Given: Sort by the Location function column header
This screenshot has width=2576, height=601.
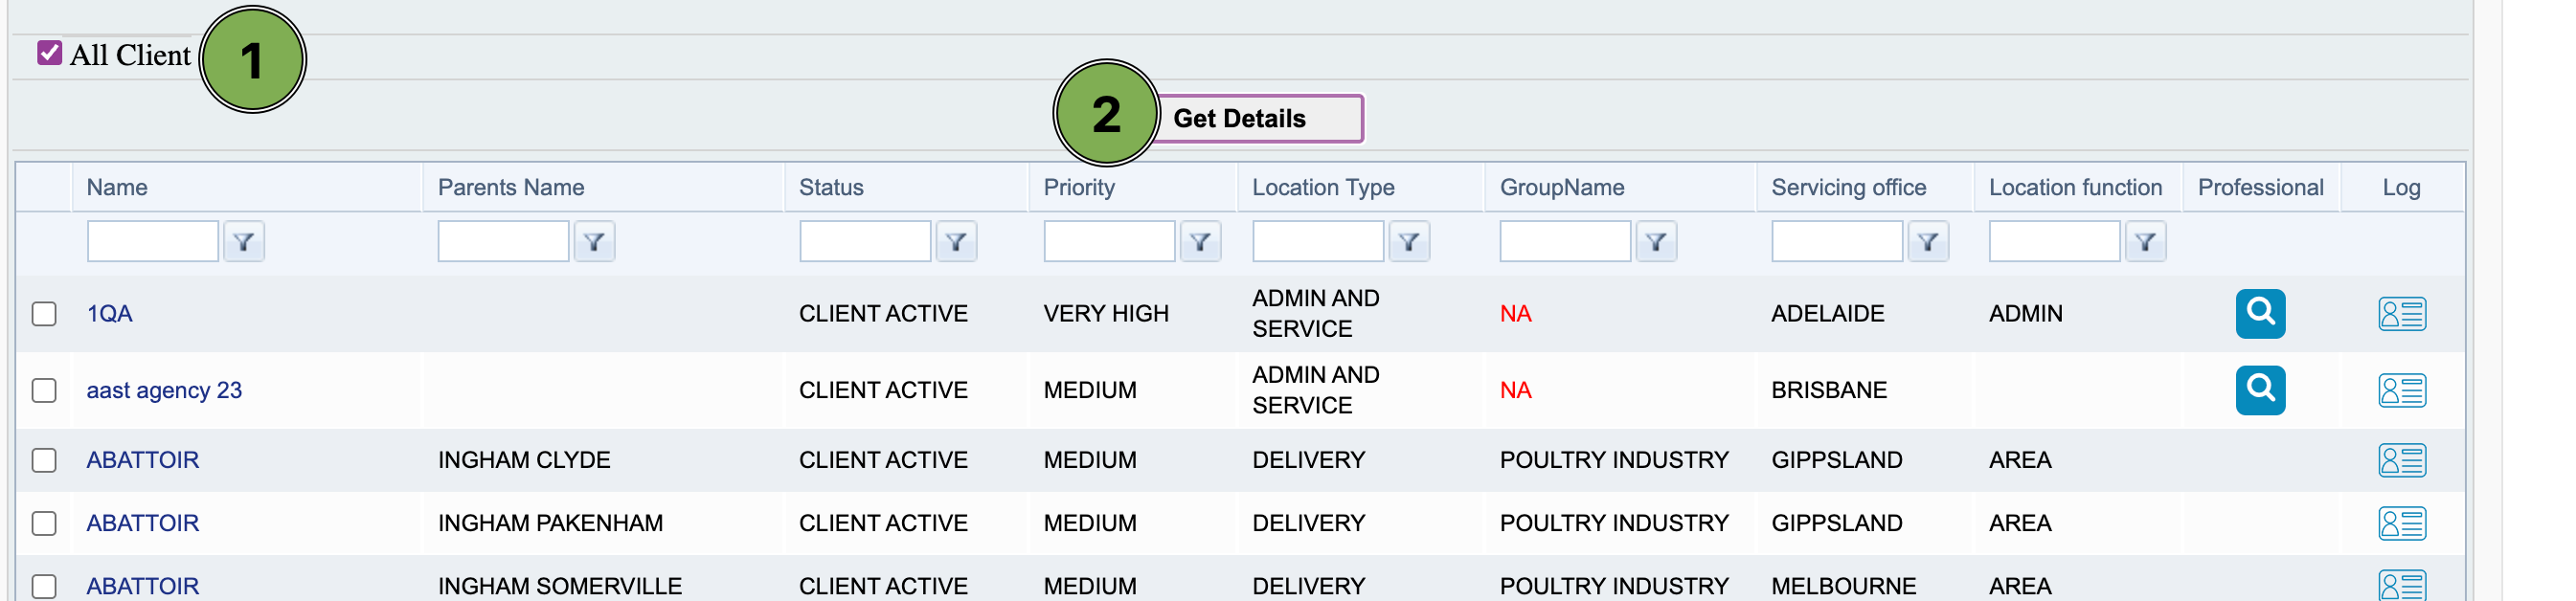Looking at the screenshot, I should pos(2075,187).
